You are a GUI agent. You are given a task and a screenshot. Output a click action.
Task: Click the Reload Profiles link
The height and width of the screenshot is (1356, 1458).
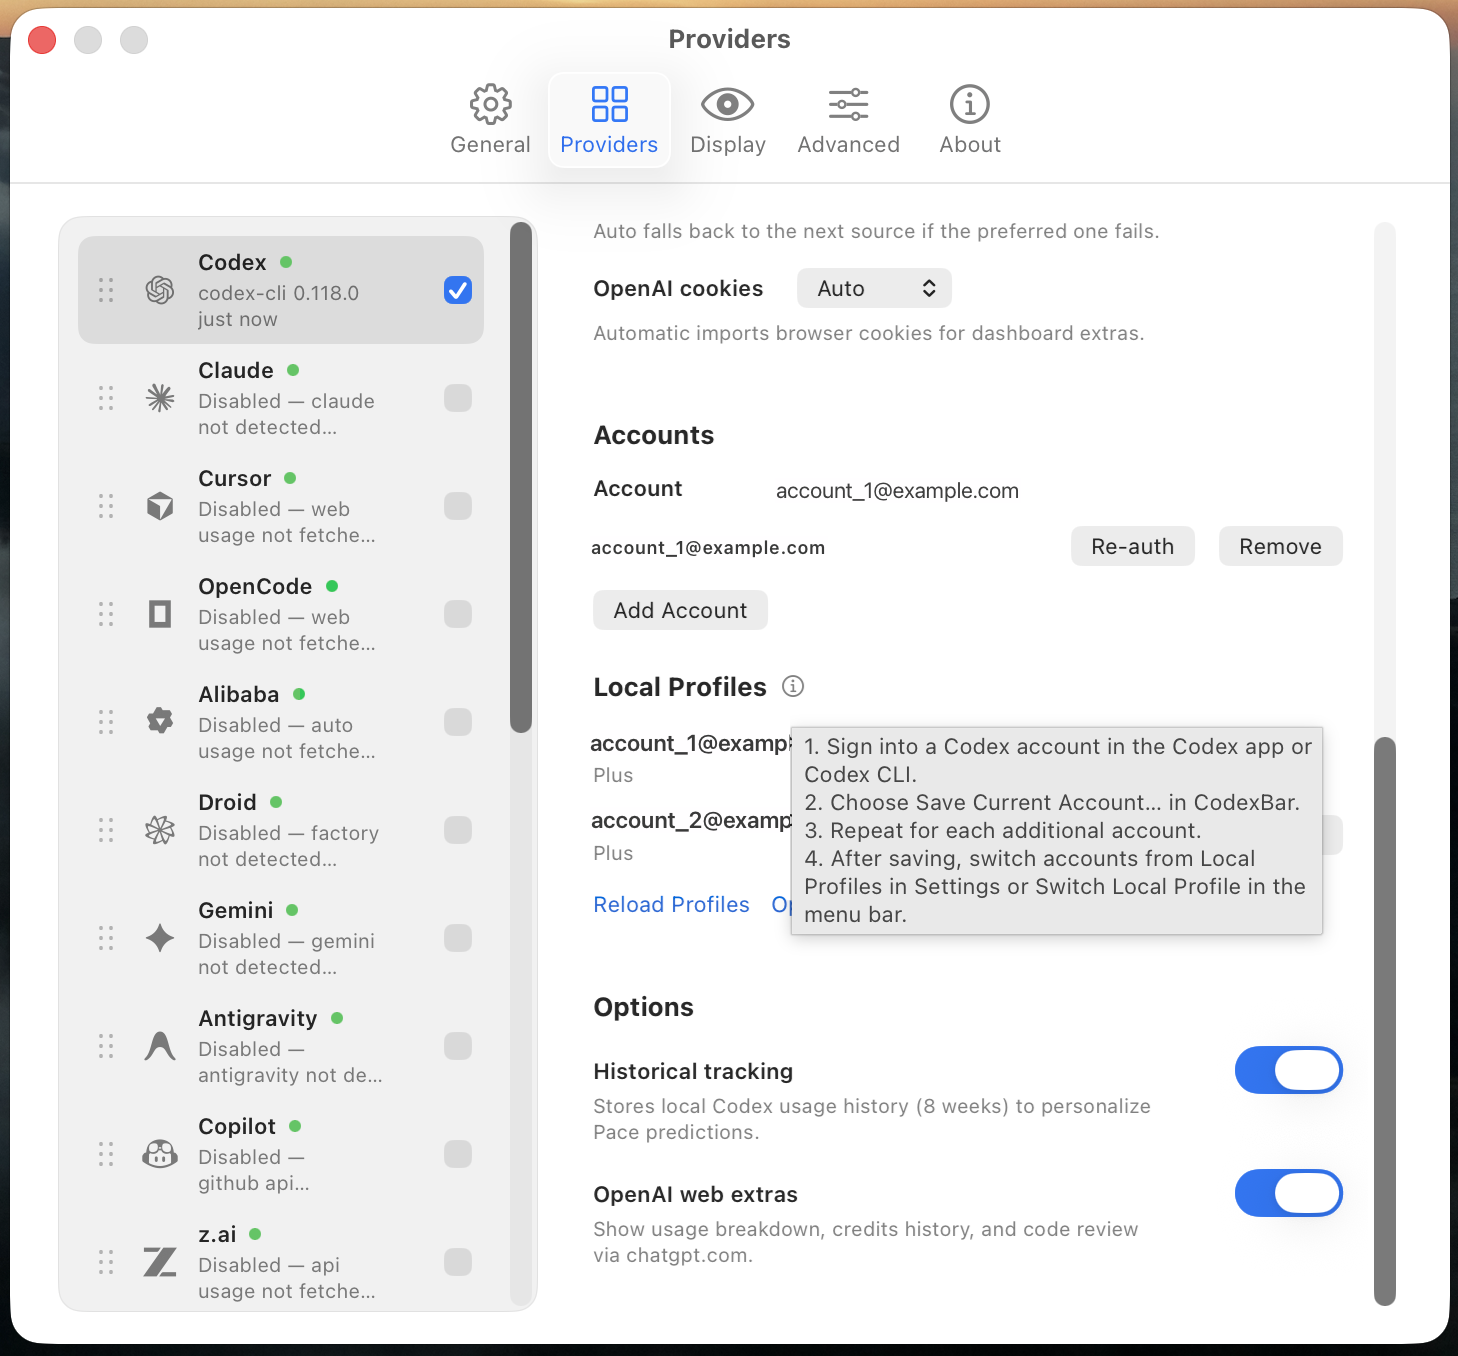pos(671,904)
